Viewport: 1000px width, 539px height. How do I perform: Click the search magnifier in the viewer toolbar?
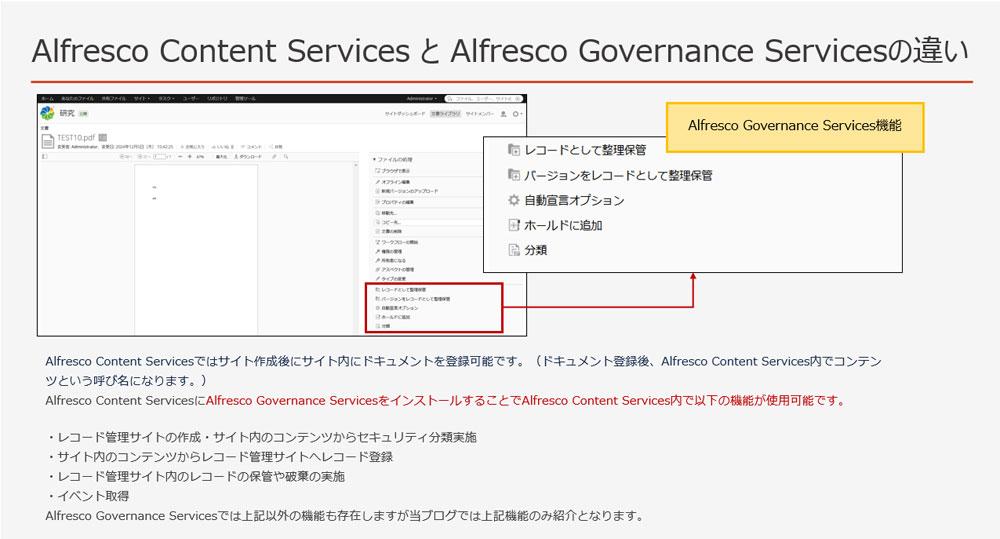(x=286, y=156)
